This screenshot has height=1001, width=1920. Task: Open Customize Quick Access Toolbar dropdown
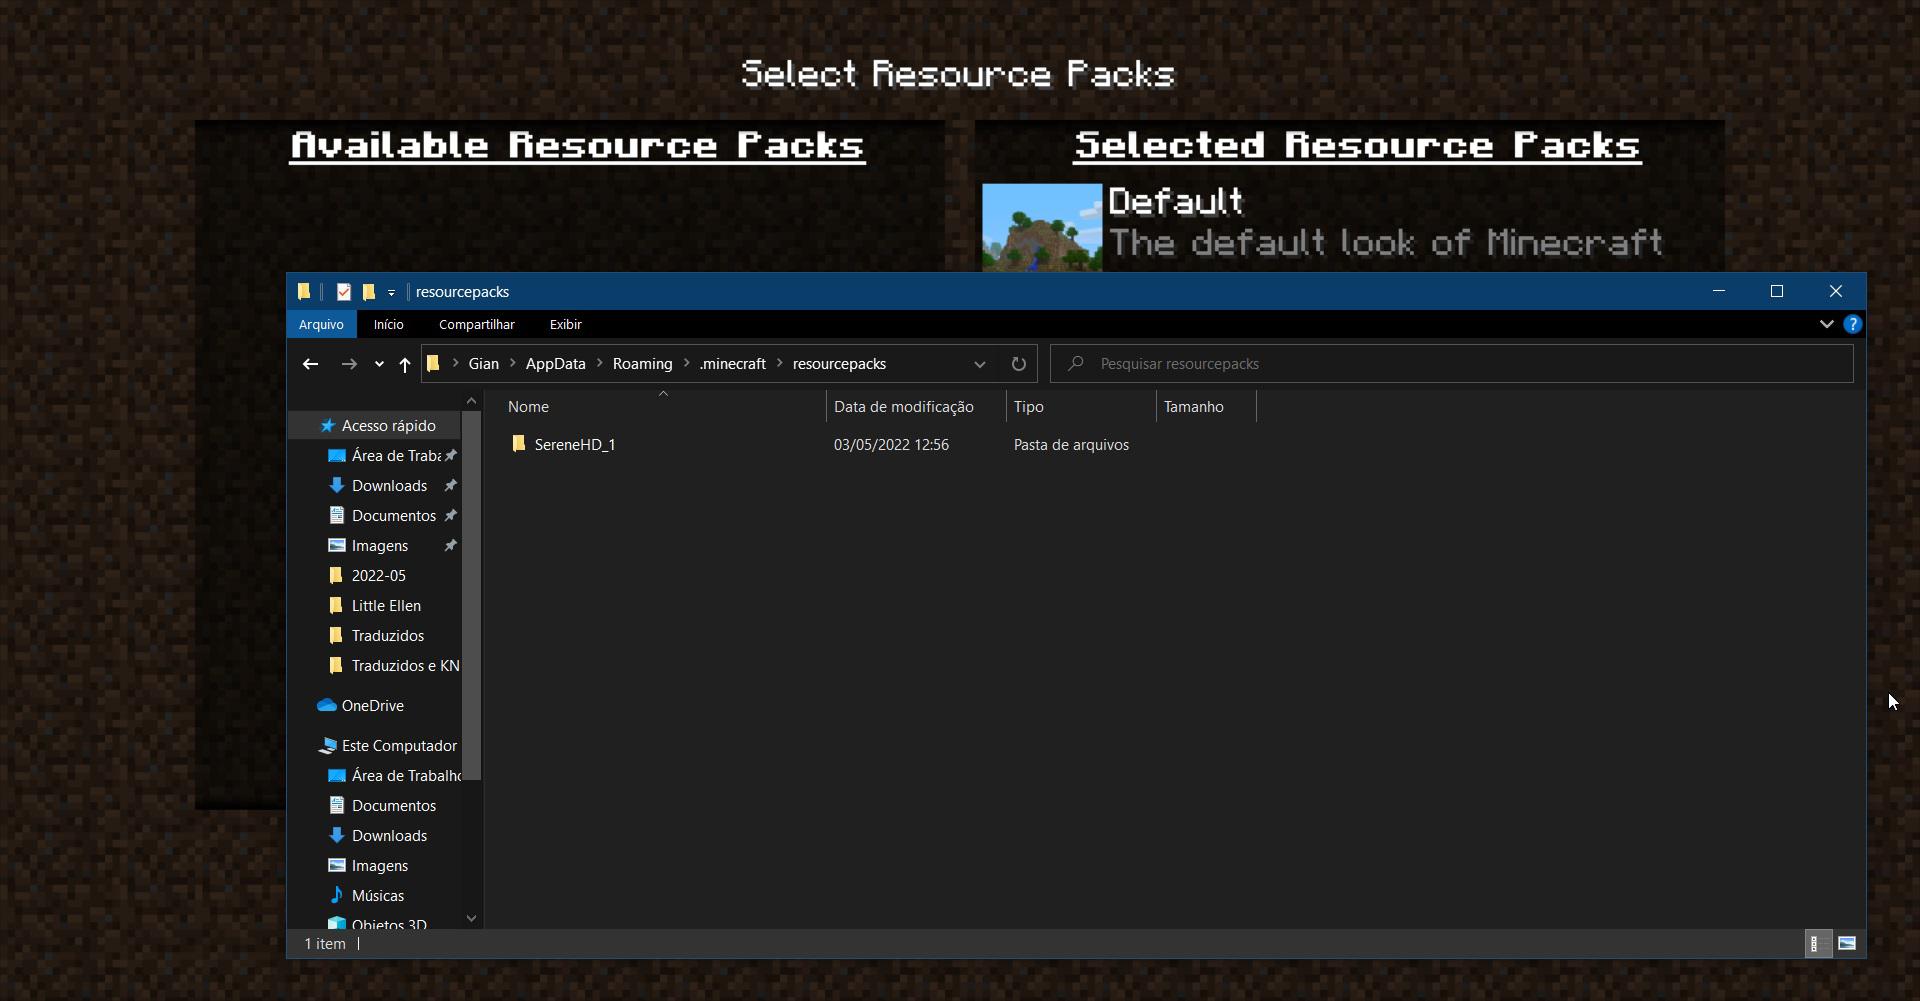pyautogui.click(x=391, y=292)
